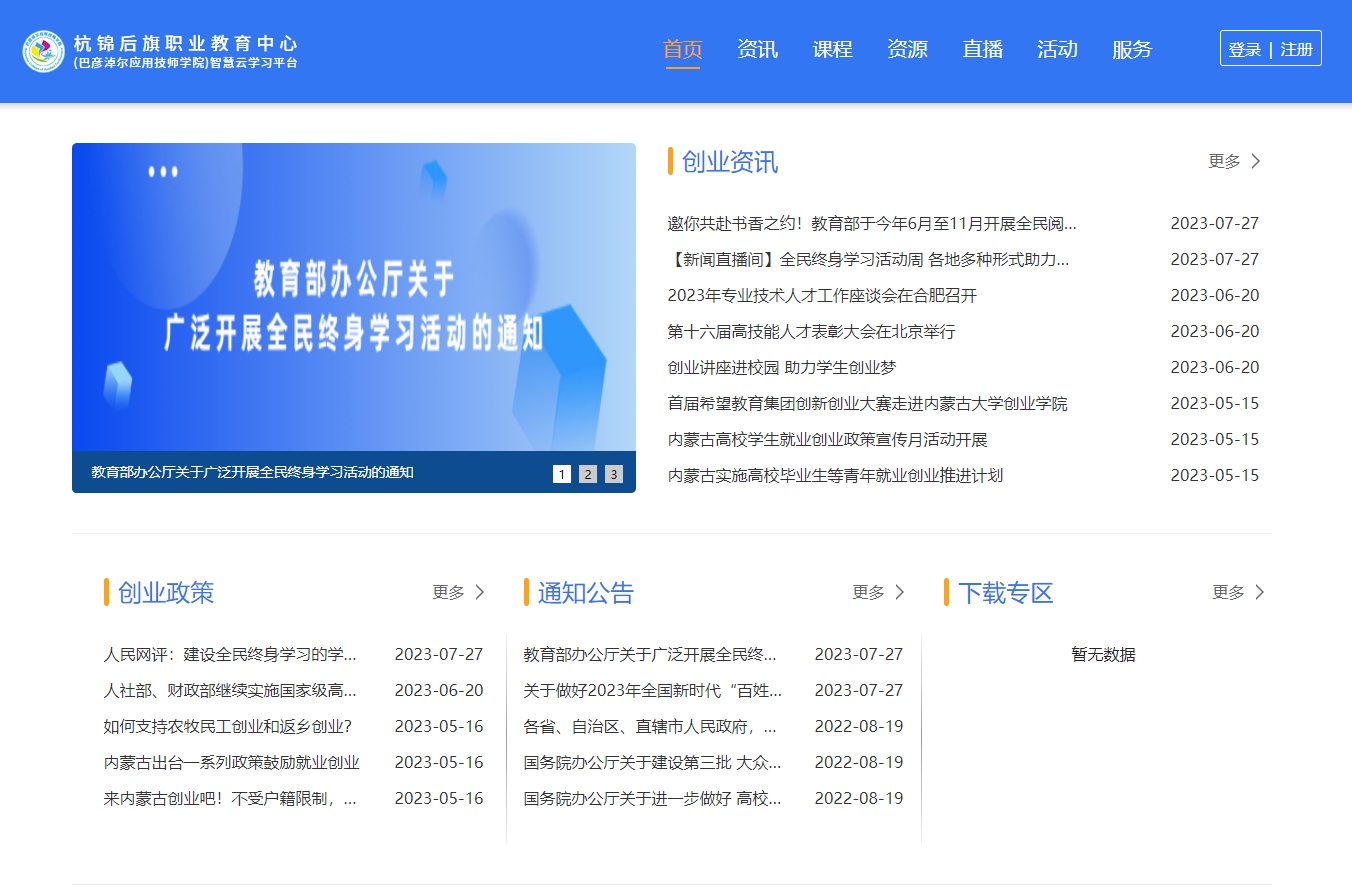Viewport: 1352px width, 890px height.
Task: Select carousel page indicator 2
Action: [x=588, y=473]
